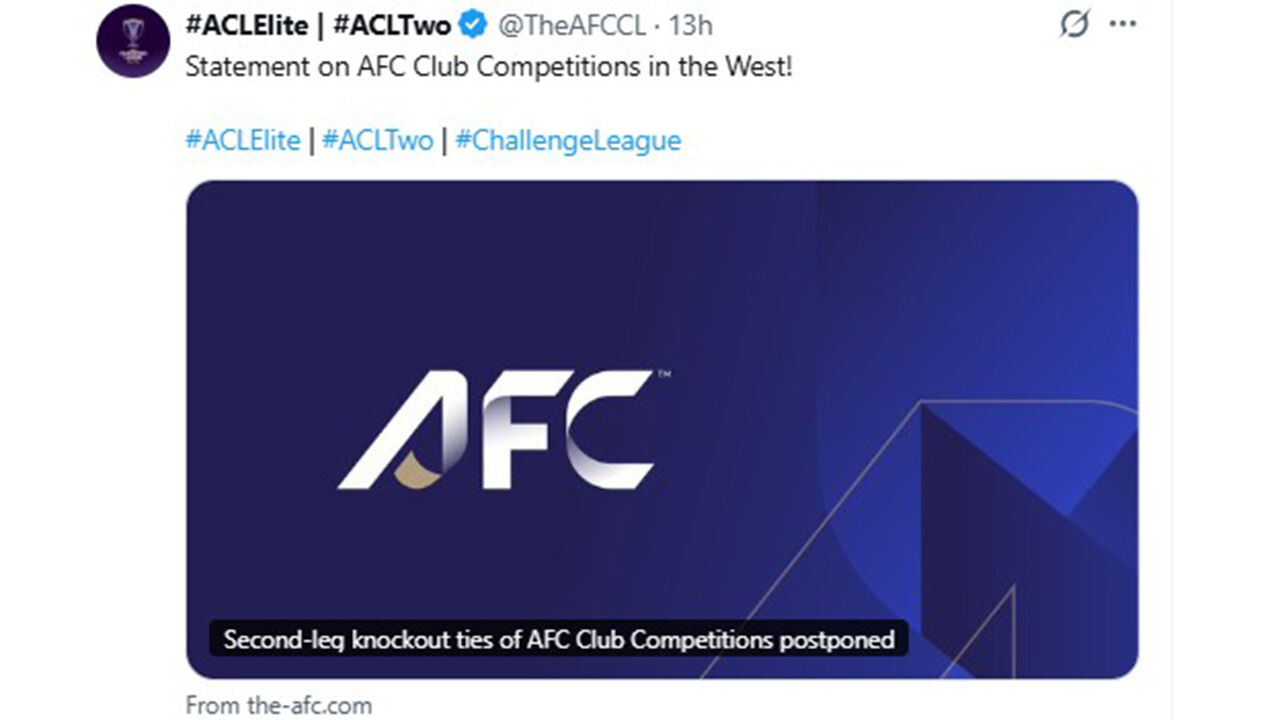Open the post's 13h timestamp
The height and width of the screenshot is (720, 1280).
(x=690, y=25)
